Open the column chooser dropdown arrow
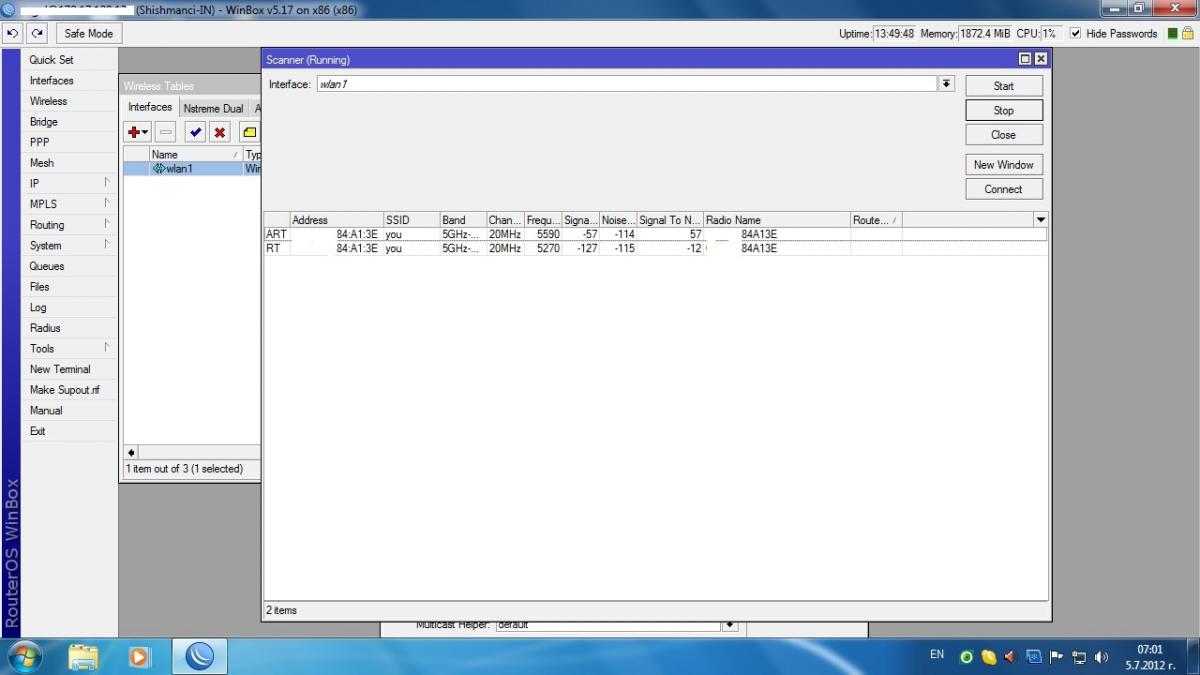The width and height of the screenshot is (1200, 675). tap(1040, 220)
